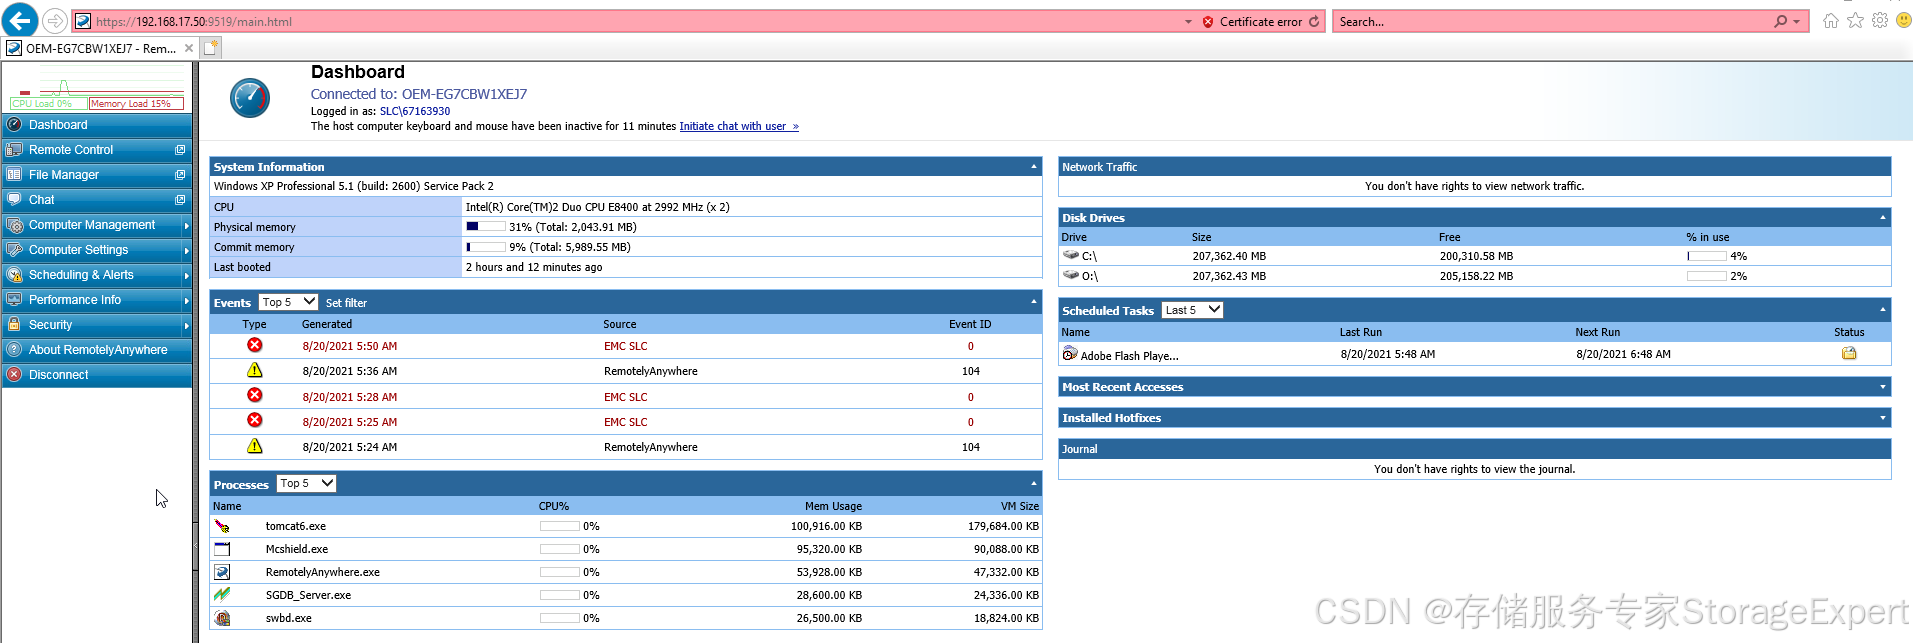1913x643 pixels.
Task: Expand Installed Hotfixes panel
Action: (1883, 418)
